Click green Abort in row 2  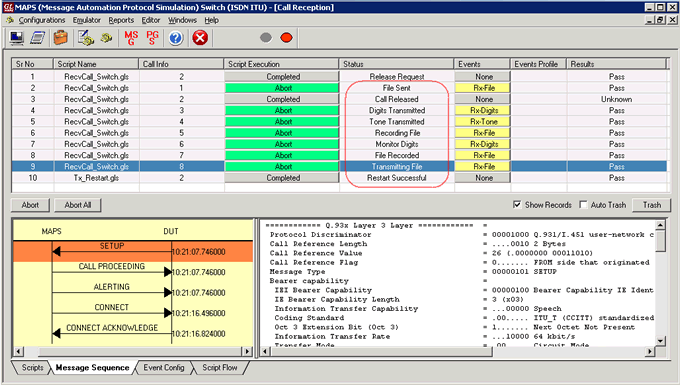coord(282,88)
